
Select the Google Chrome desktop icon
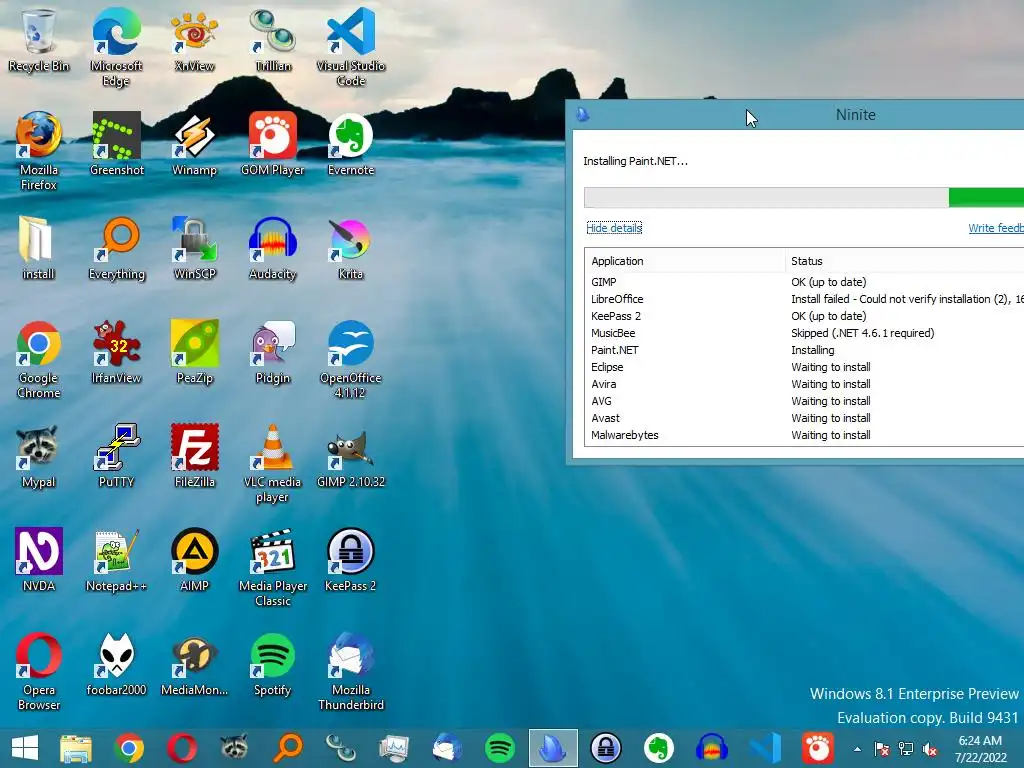(x=39, y=359)
